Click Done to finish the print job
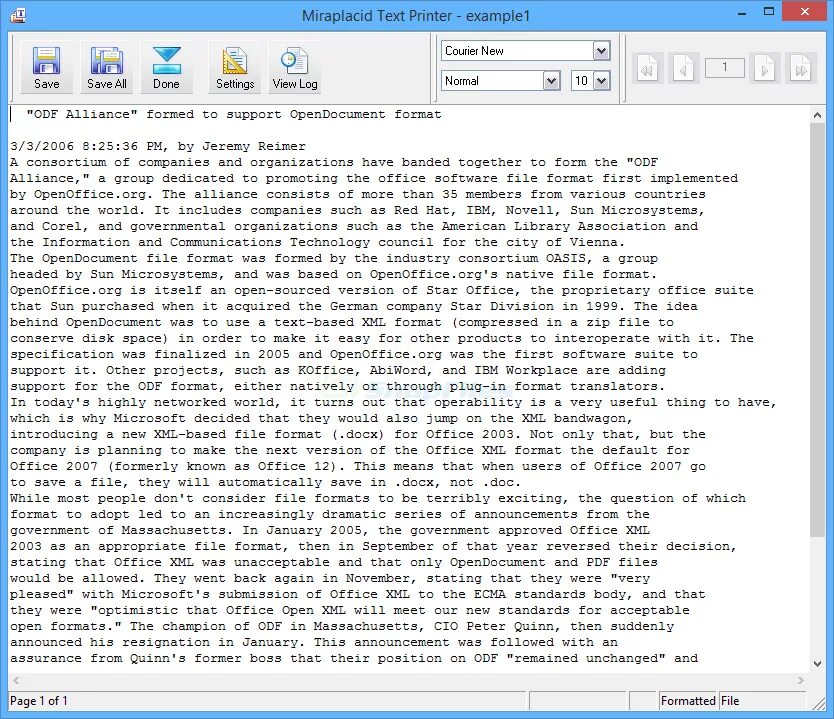The image size is (834, 719). 166,65
